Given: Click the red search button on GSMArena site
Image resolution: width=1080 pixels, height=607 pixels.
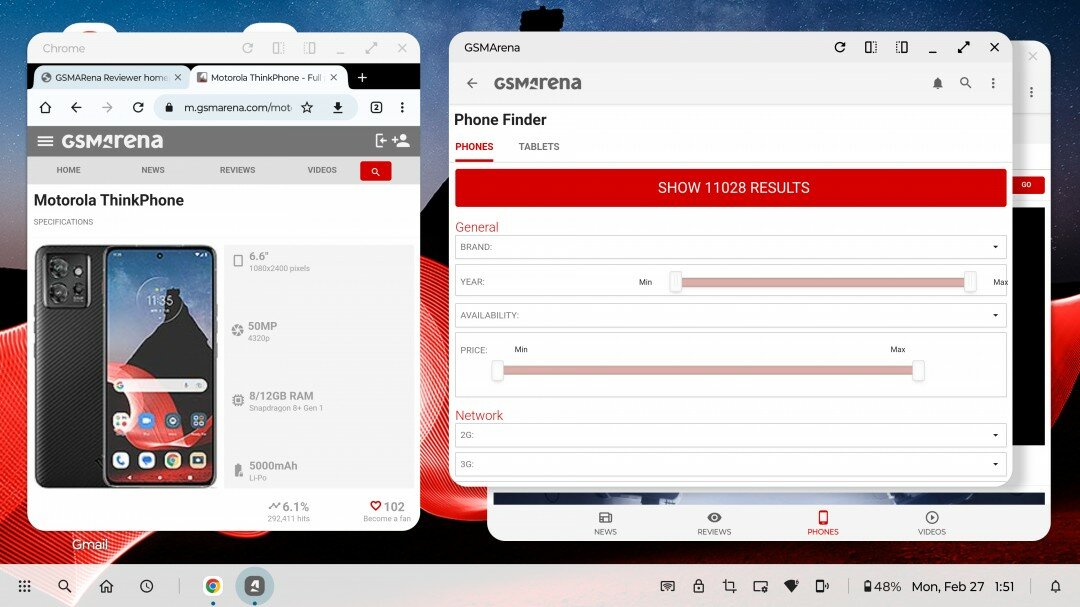Looking at the screenshot, I should tap(375, 171).
